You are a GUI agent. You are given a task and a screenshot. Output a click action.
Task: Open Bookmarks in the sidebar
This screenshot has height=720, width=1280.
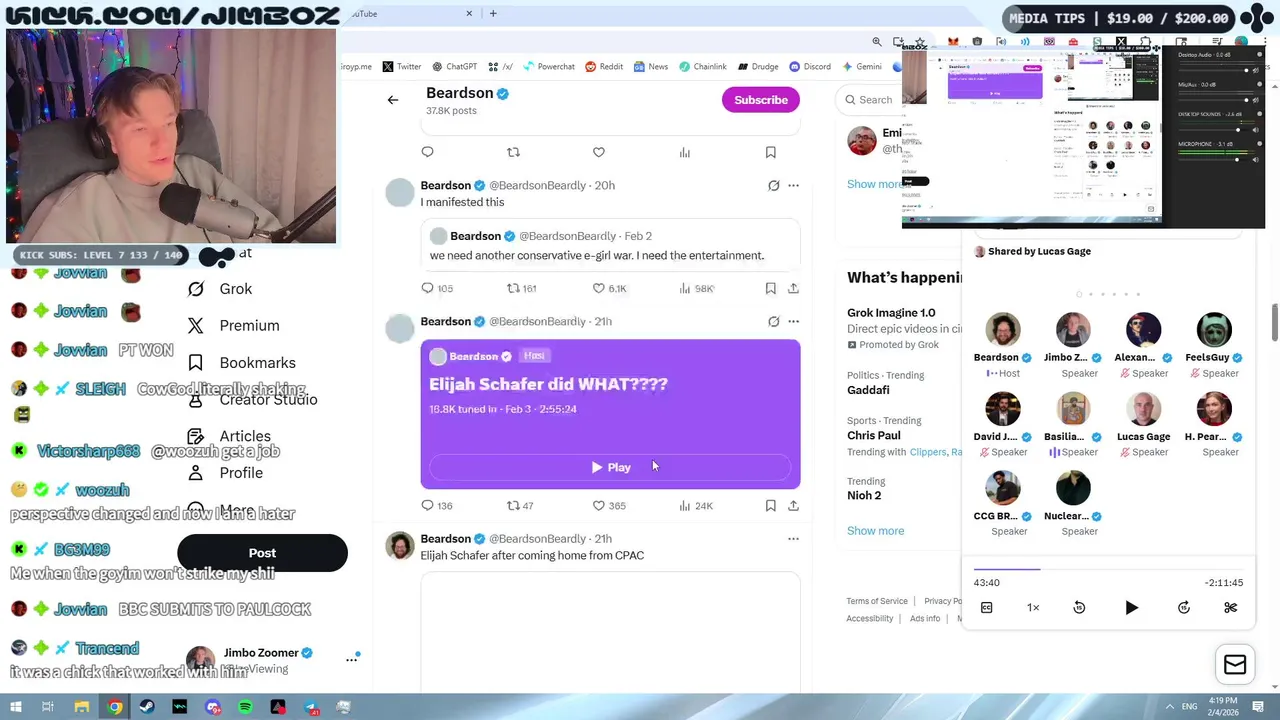(242, 363)
